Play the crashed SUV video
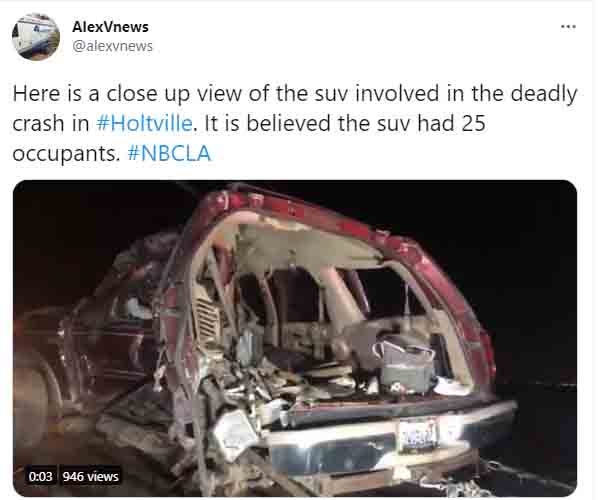Image resolution: width=600 pixels, height=500 pixels. click(x=295, y=338)
